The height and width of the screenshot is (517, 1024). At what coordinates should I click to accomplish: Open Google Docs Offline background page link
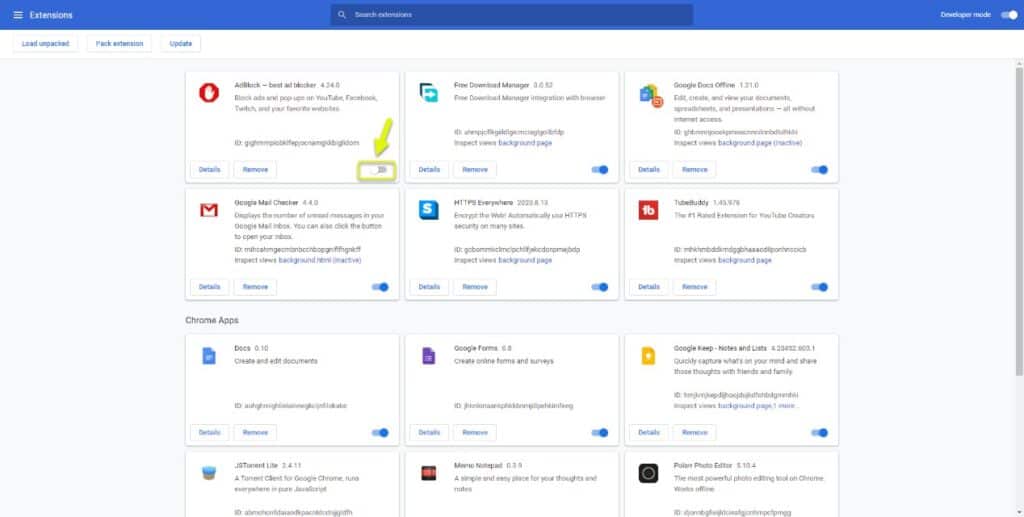(760, 142)
